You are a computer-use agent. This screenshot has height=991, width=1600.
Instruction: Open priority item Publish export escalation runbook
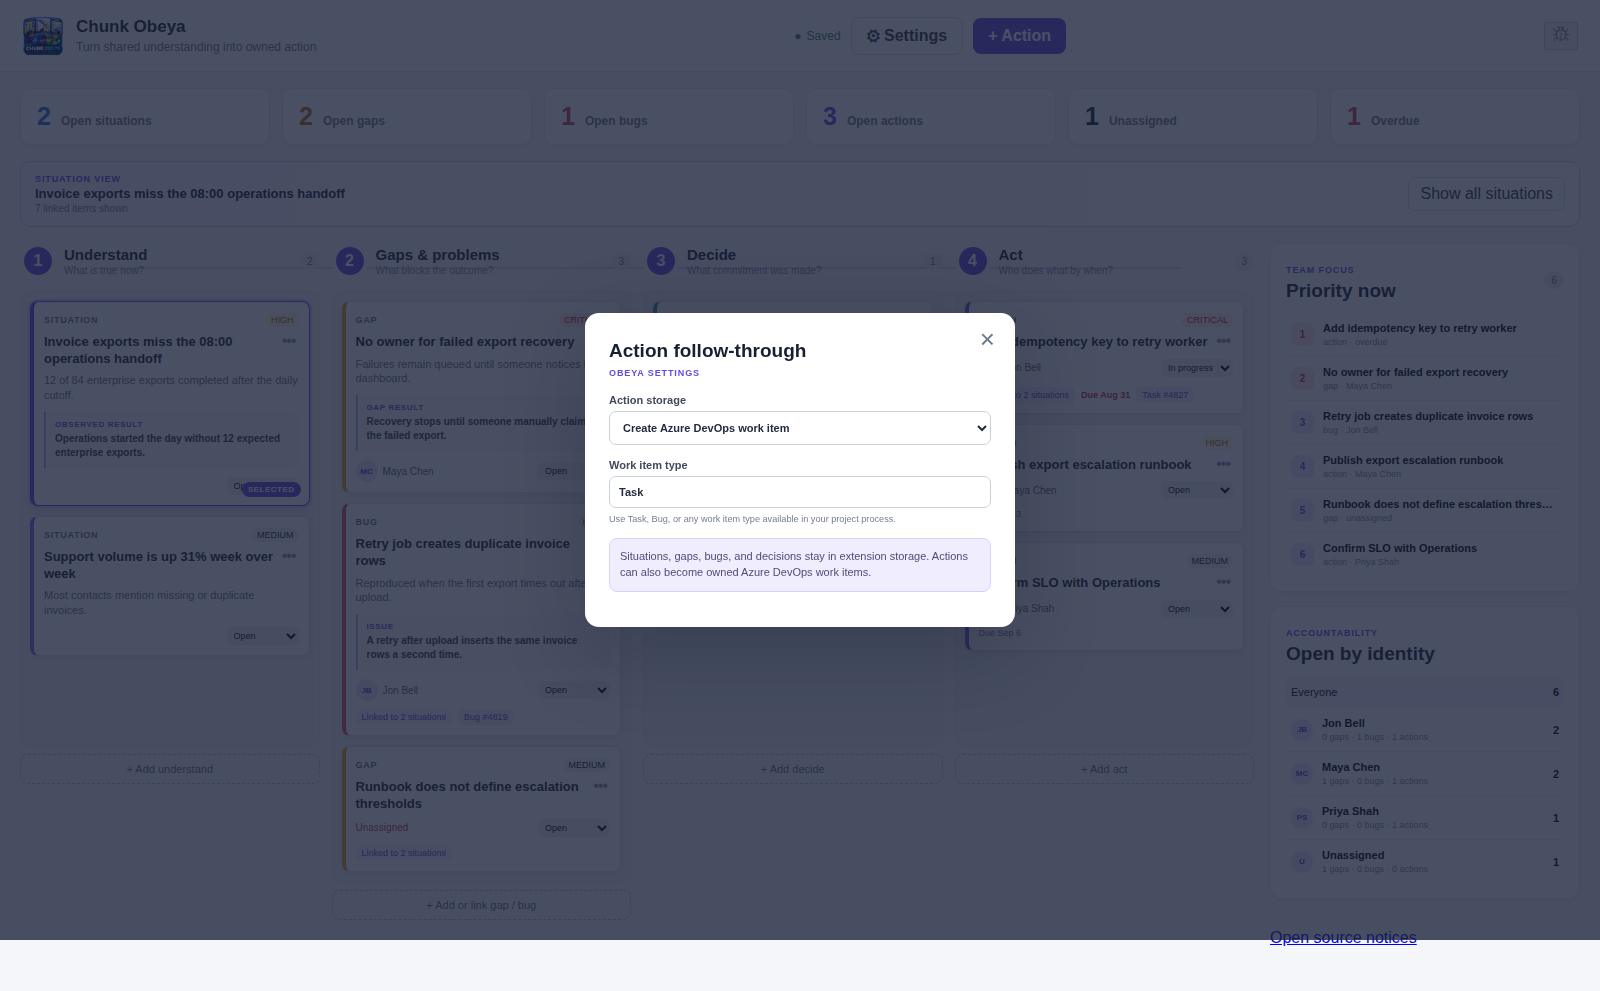pos(1425,466)
